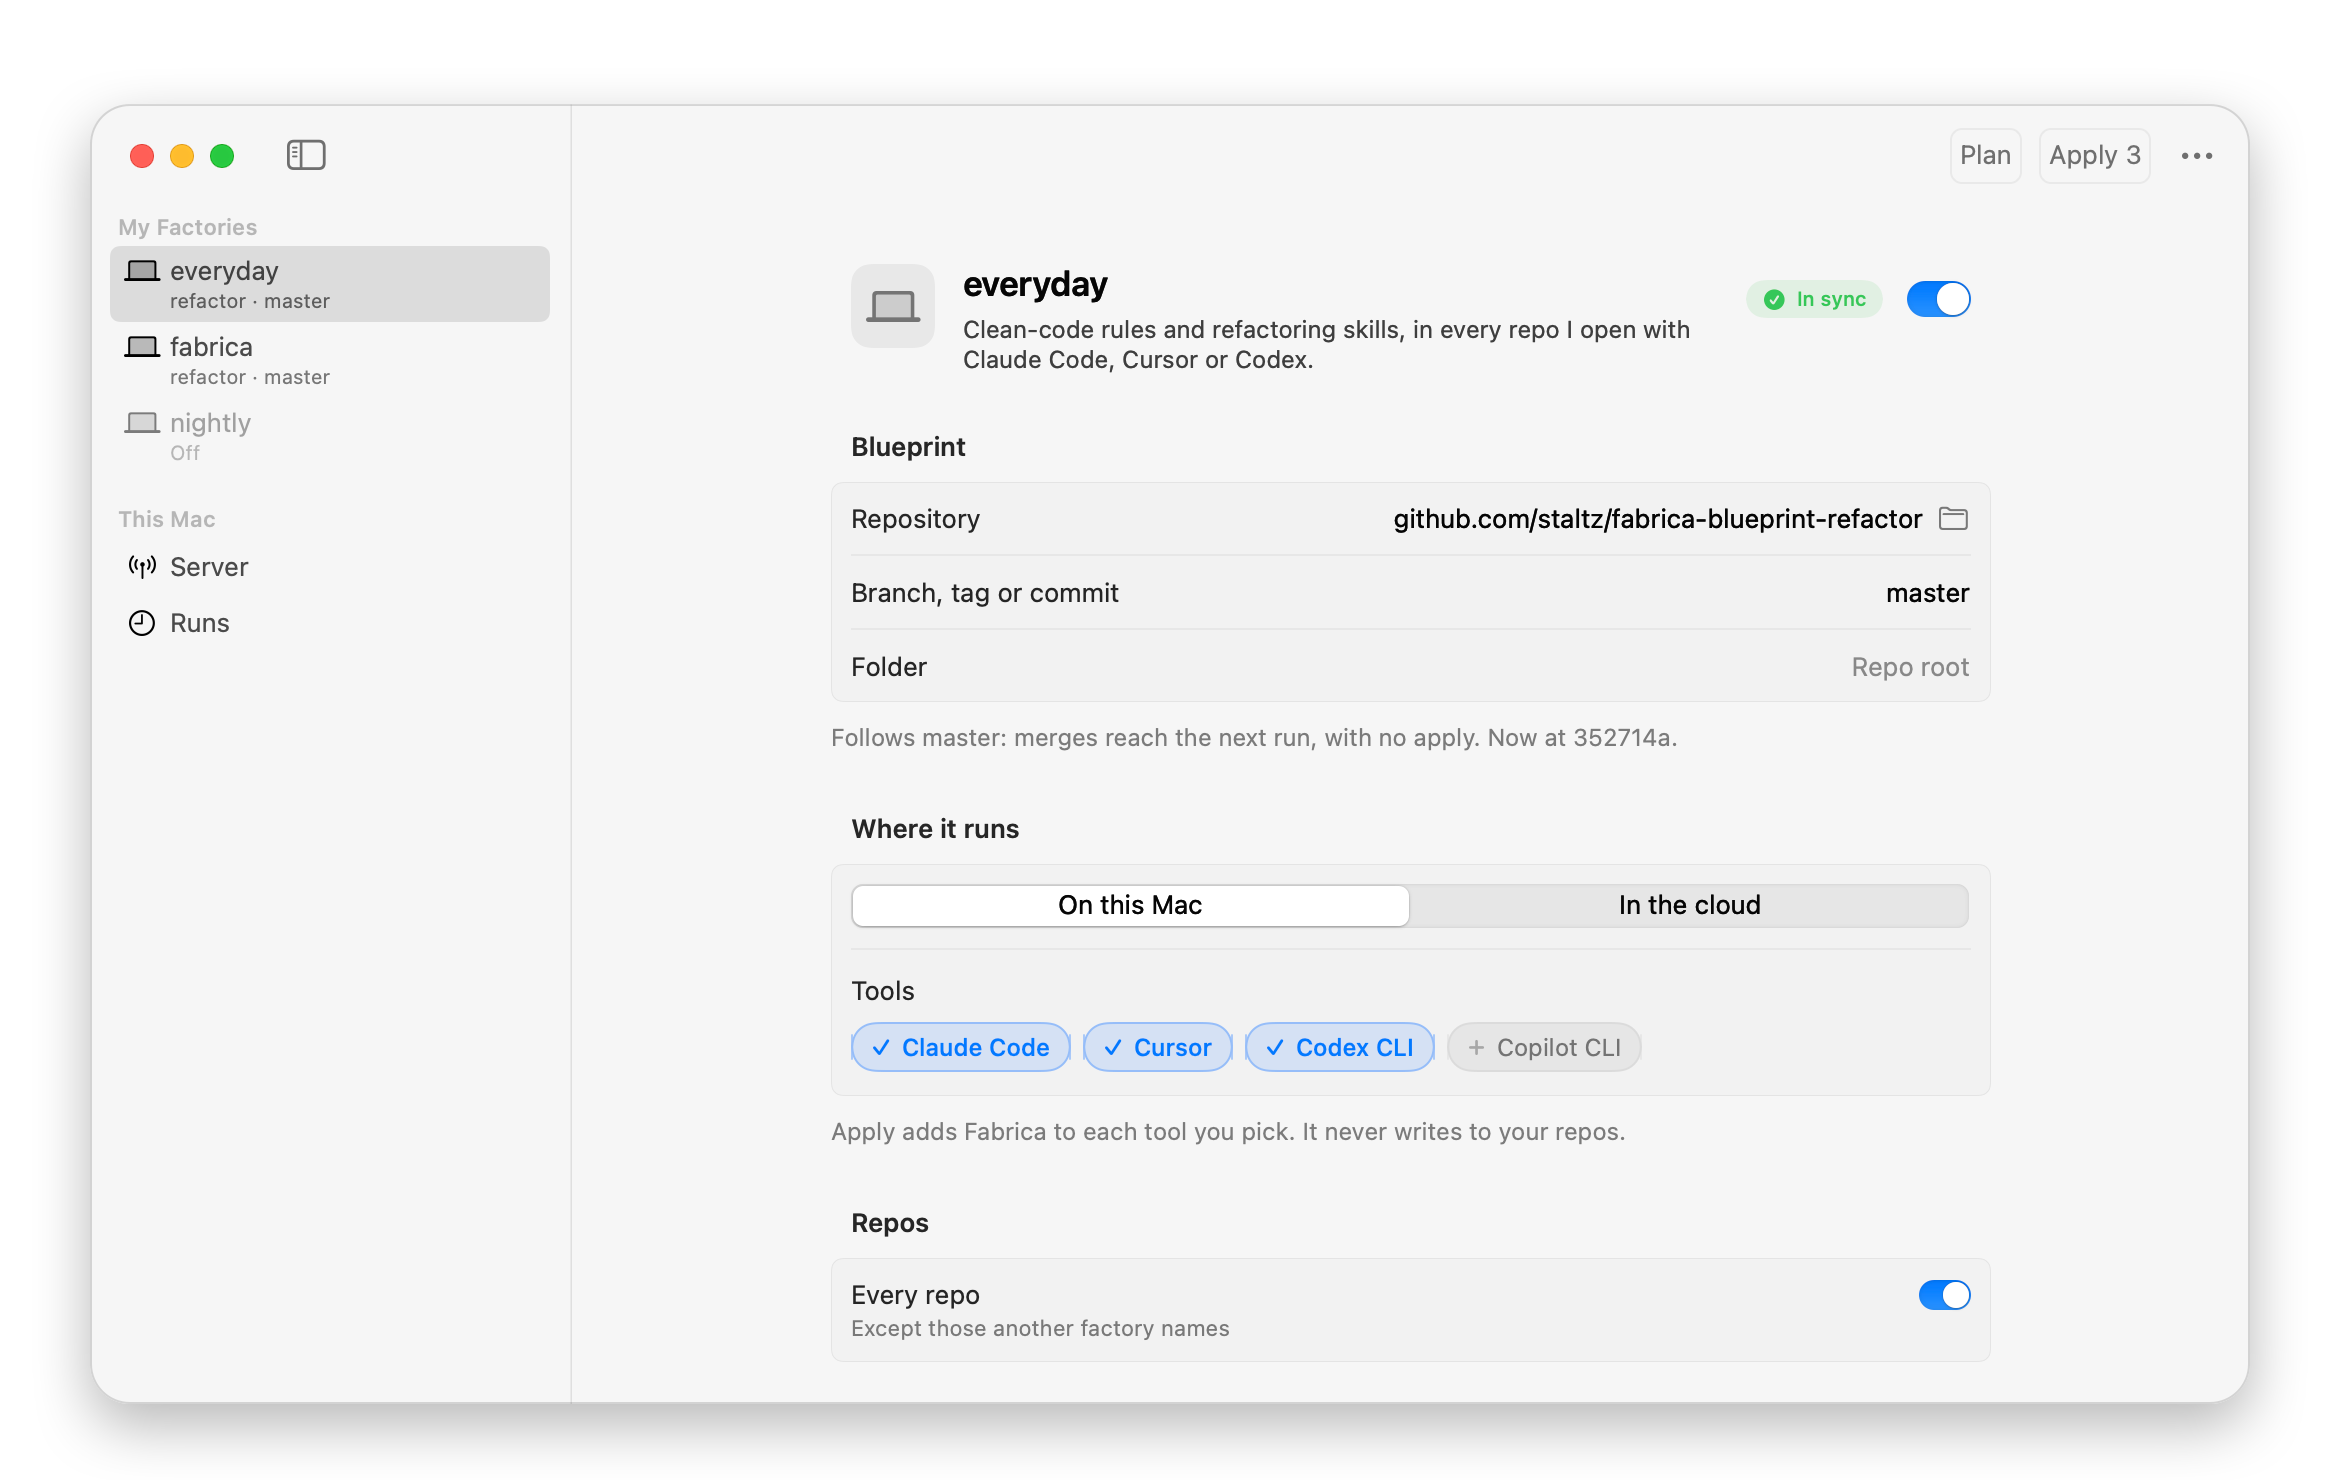Click the yellow minimize window button
Screen dimensions: 2340x1480
pyautogui.click(x=182, y=156)
